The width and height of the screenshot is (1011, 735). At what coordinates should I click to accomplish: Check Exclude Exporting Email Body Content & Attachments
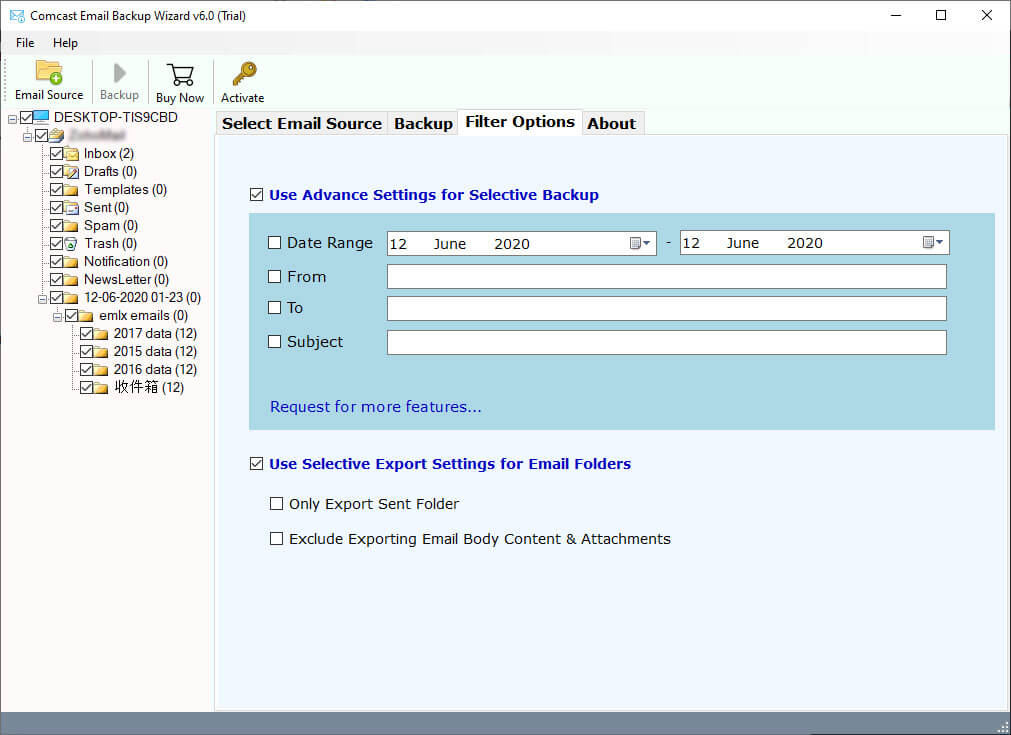click(277, 538)
